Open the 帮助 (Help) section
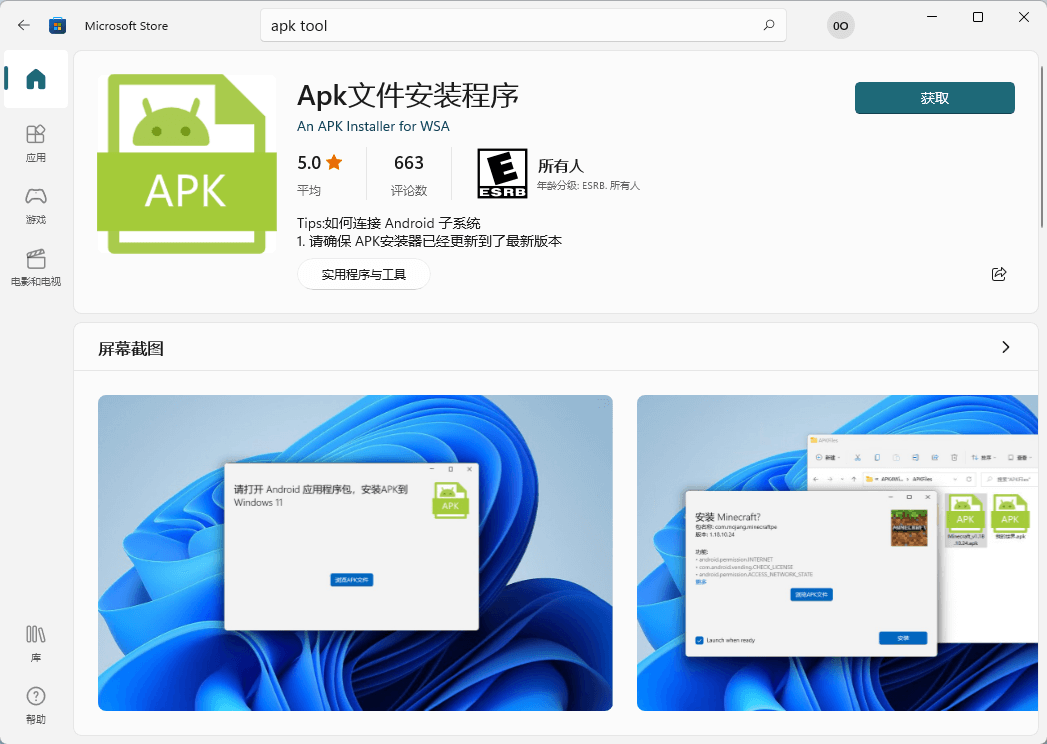This screenshot has width=1047, height=744. tap(35, 703)
